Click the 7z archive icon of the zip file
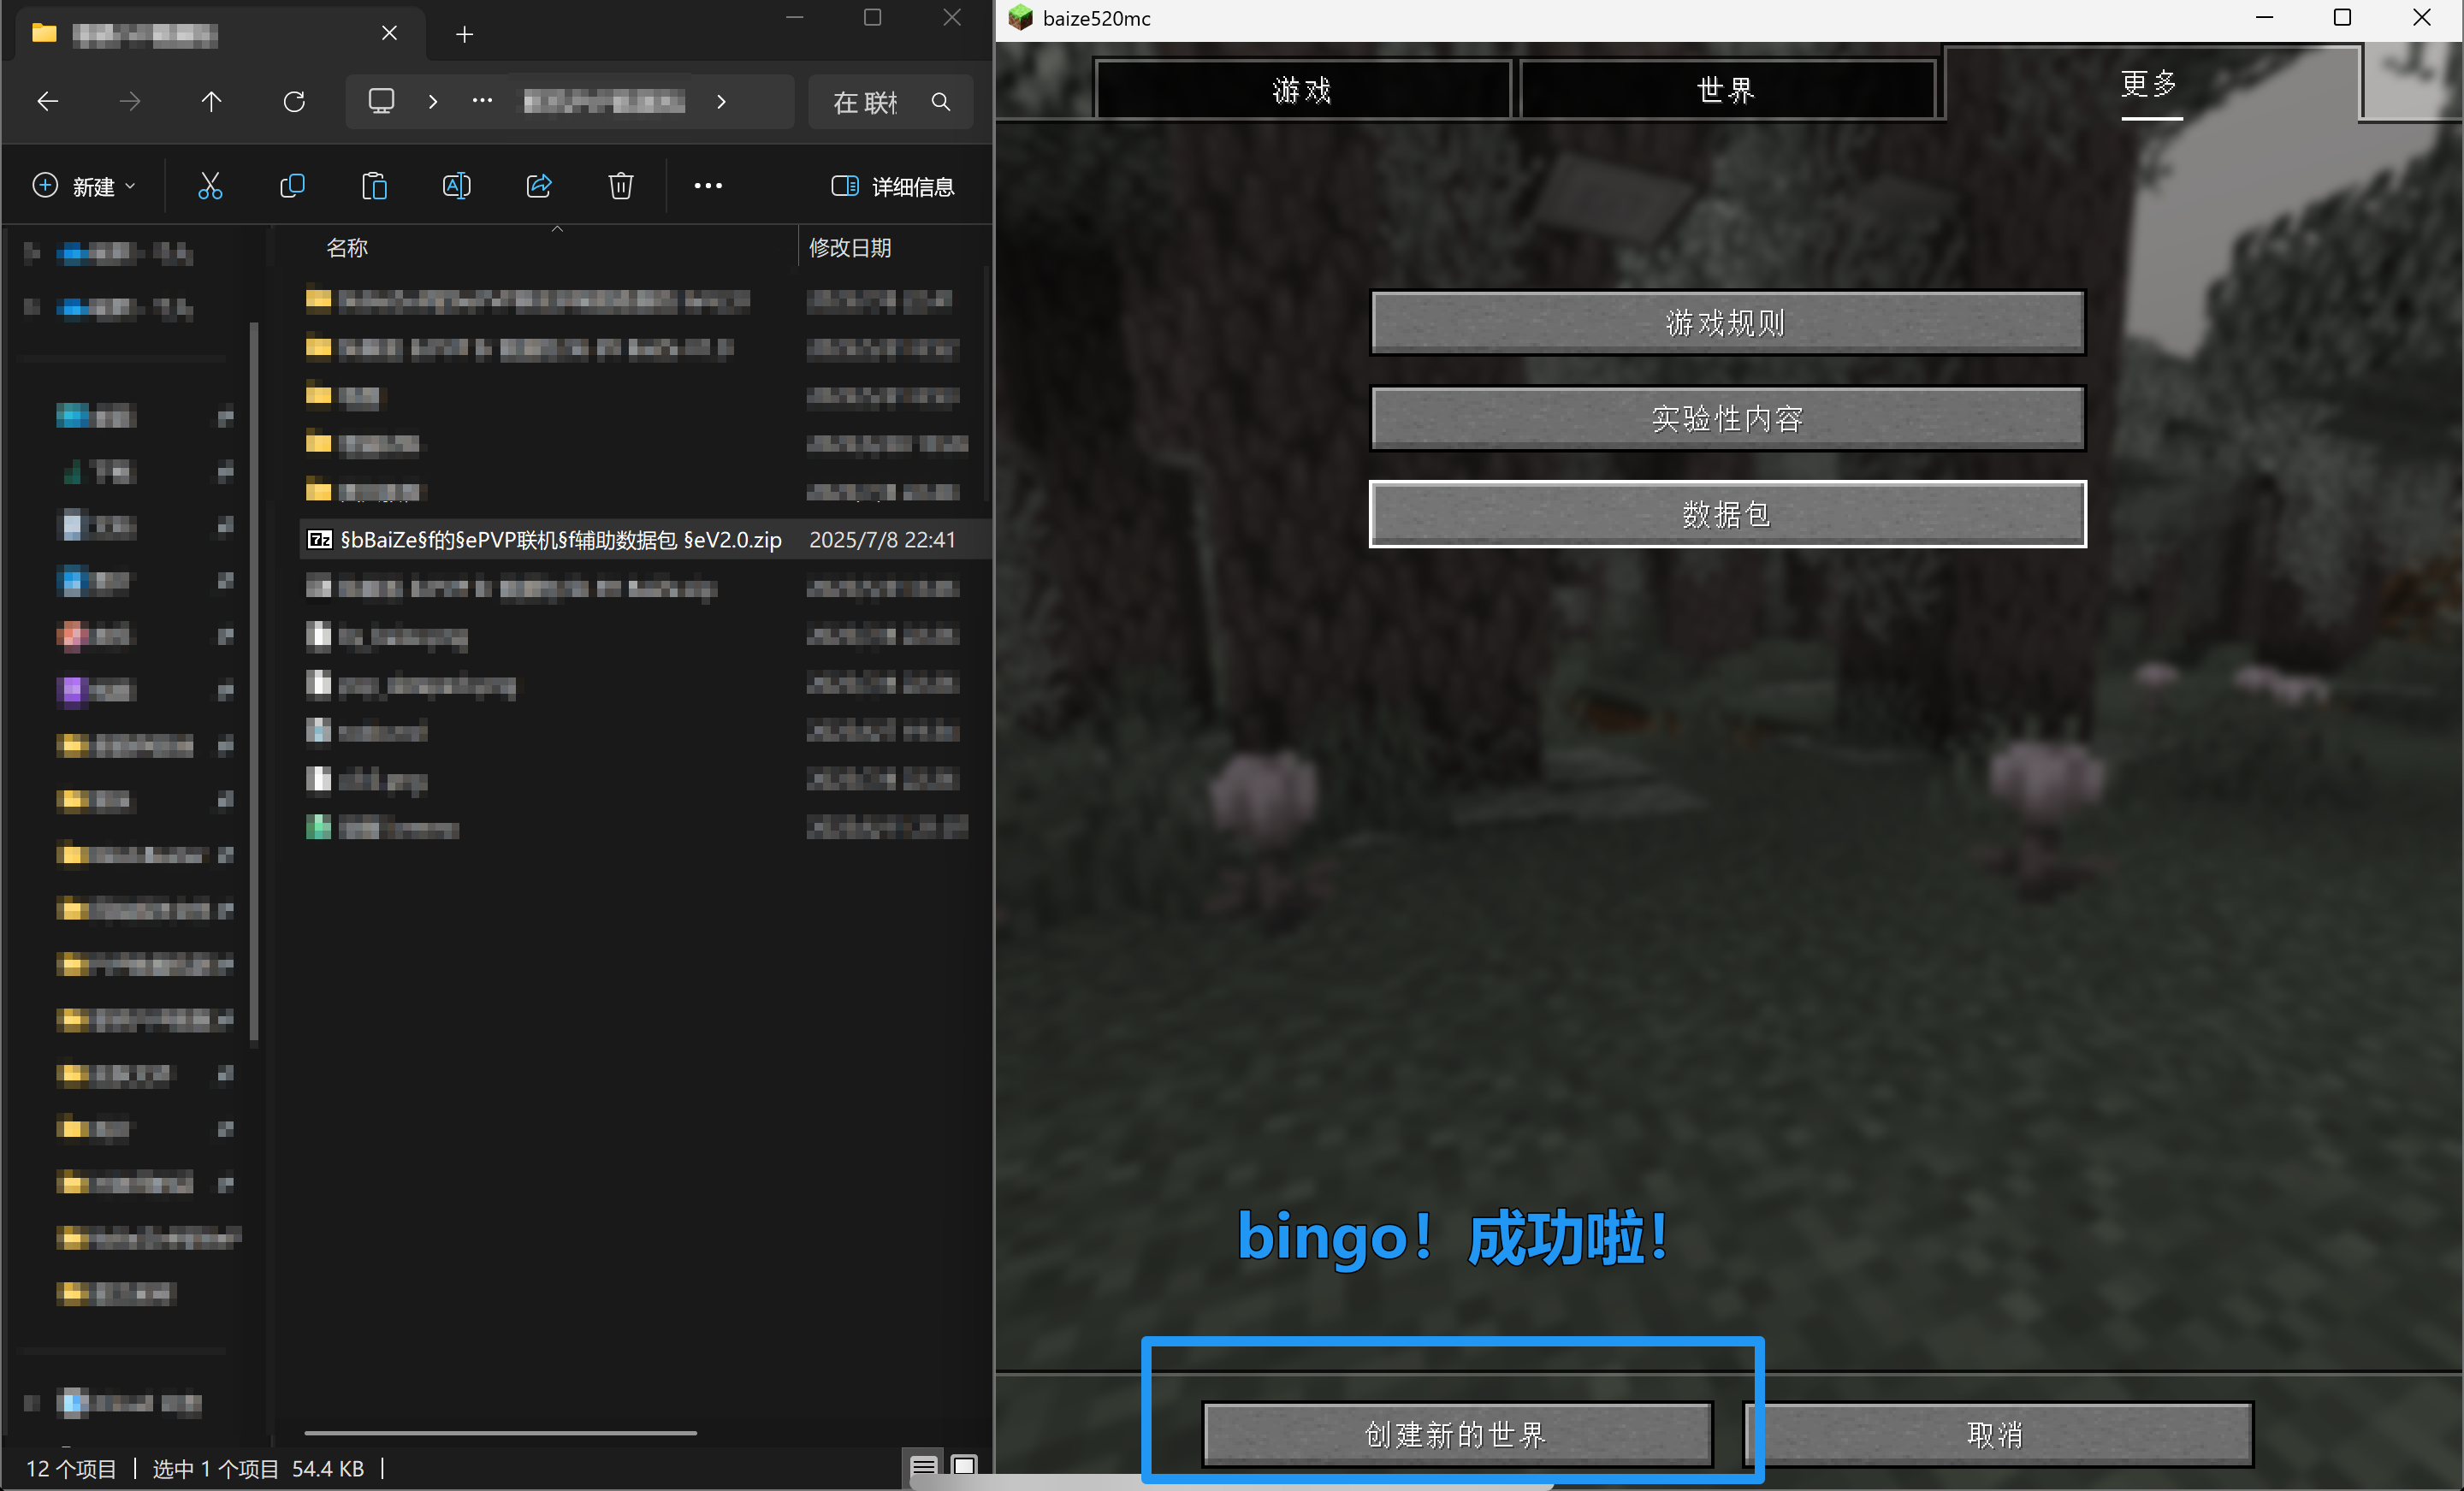This screenshot has height=1491, width=2464. pyautogui.click(x=319, y=540)
